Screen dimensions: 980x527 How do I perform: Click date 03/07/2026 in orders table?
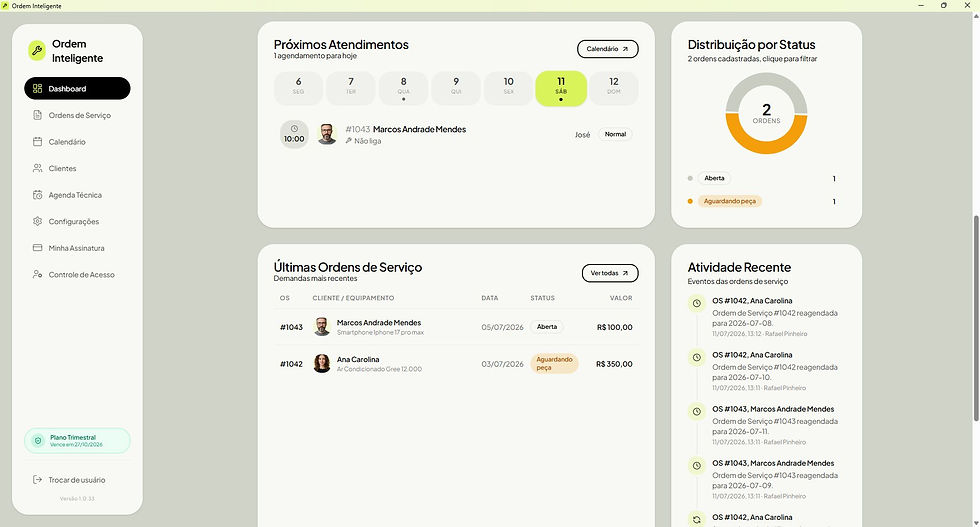502,364
